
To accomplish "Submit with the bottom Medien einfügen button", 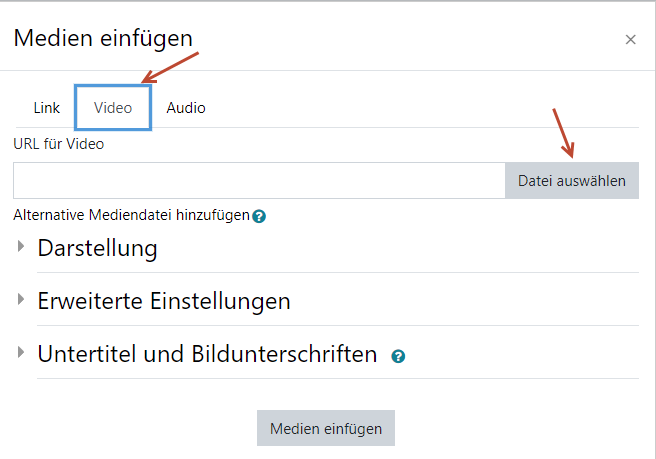I will point(326,428).
